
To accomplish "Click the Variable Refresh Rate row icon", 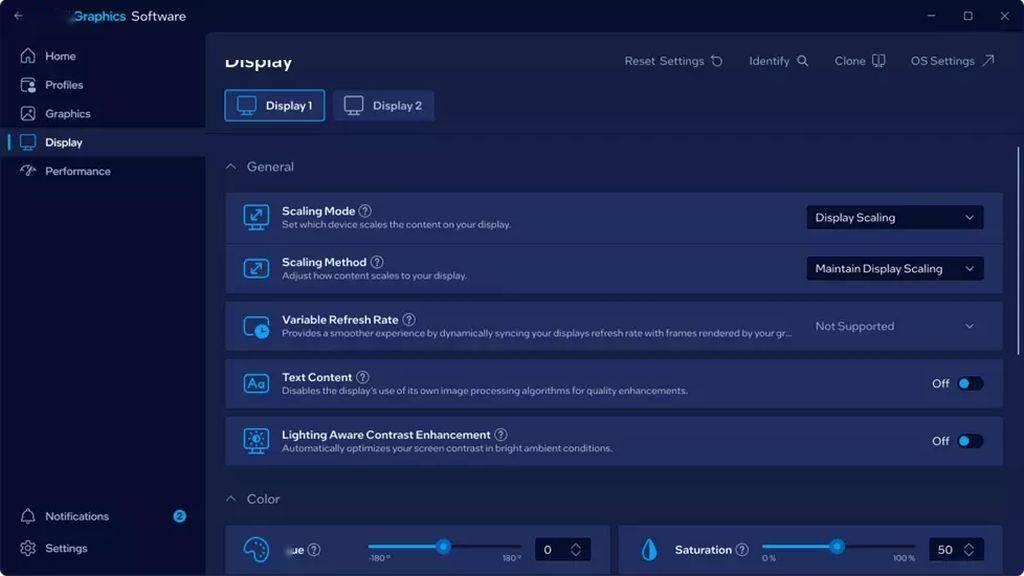I will pos(256,327).
